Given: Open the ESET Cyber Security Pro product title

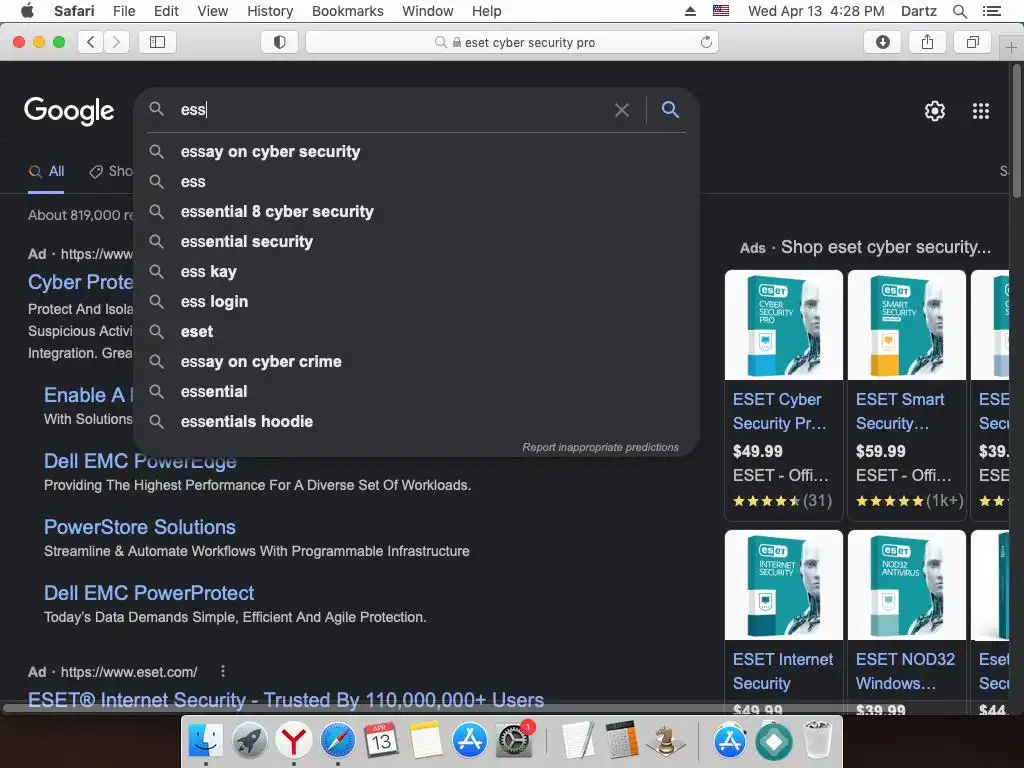Looking at the screenshot, I should point(780,411).
